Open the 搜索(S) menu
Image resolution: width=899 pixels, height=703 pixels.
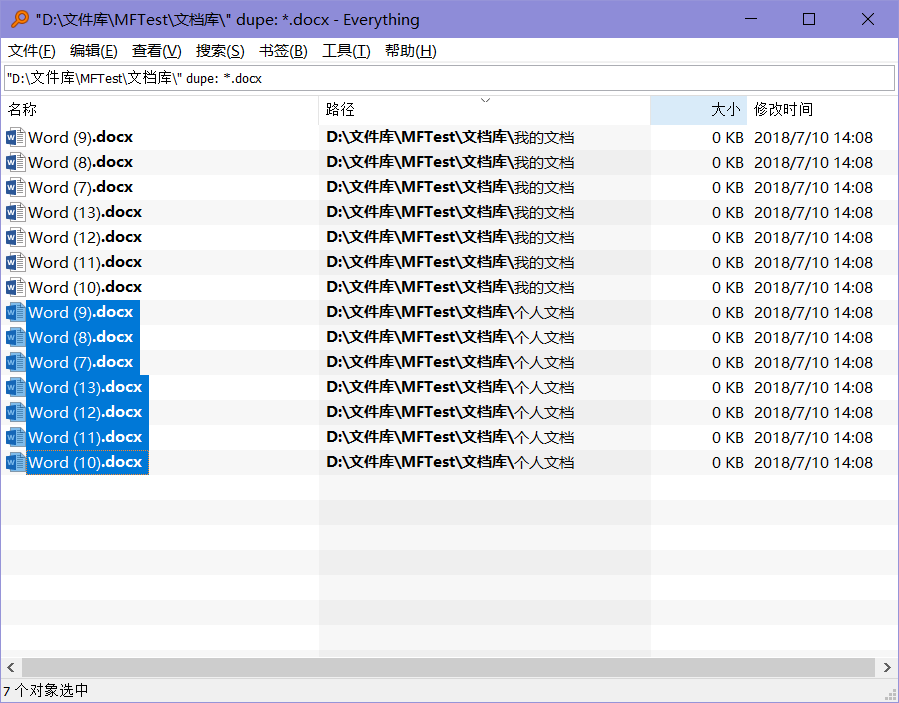pos(220,51)
